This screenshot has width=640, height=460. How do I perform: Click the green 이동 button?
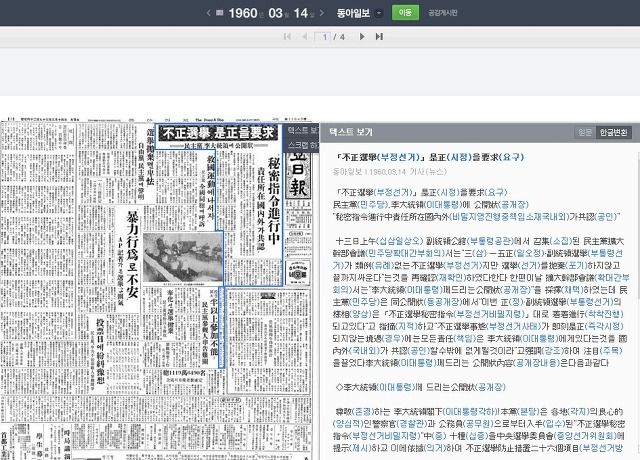click(x=405, y=13)
